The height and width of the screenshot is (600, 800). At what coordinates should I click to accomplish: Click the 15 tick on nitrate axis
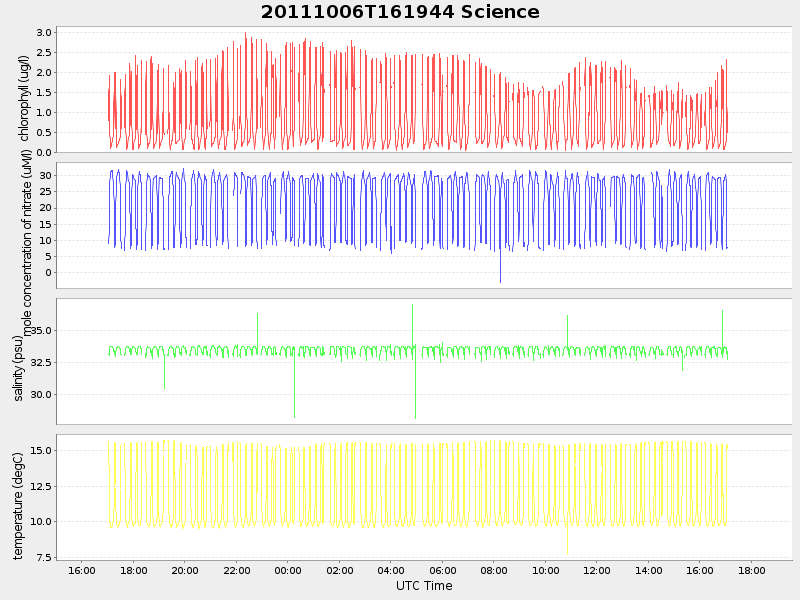click(46, 224)
